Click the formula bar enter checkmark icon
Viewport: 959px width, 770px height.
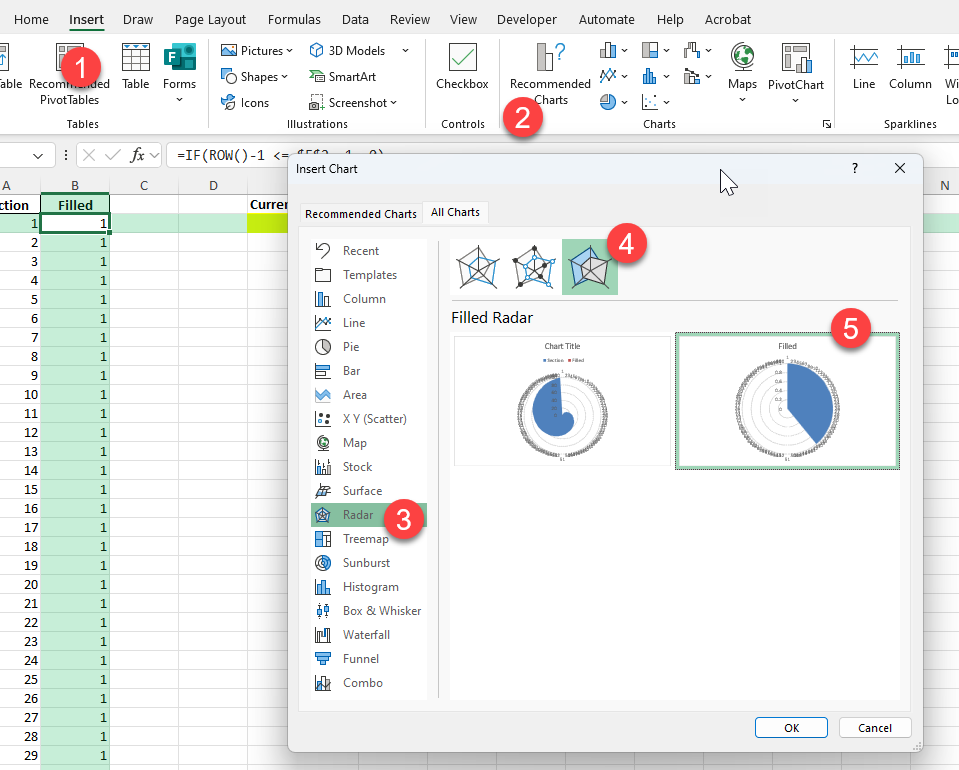(113, 155)
